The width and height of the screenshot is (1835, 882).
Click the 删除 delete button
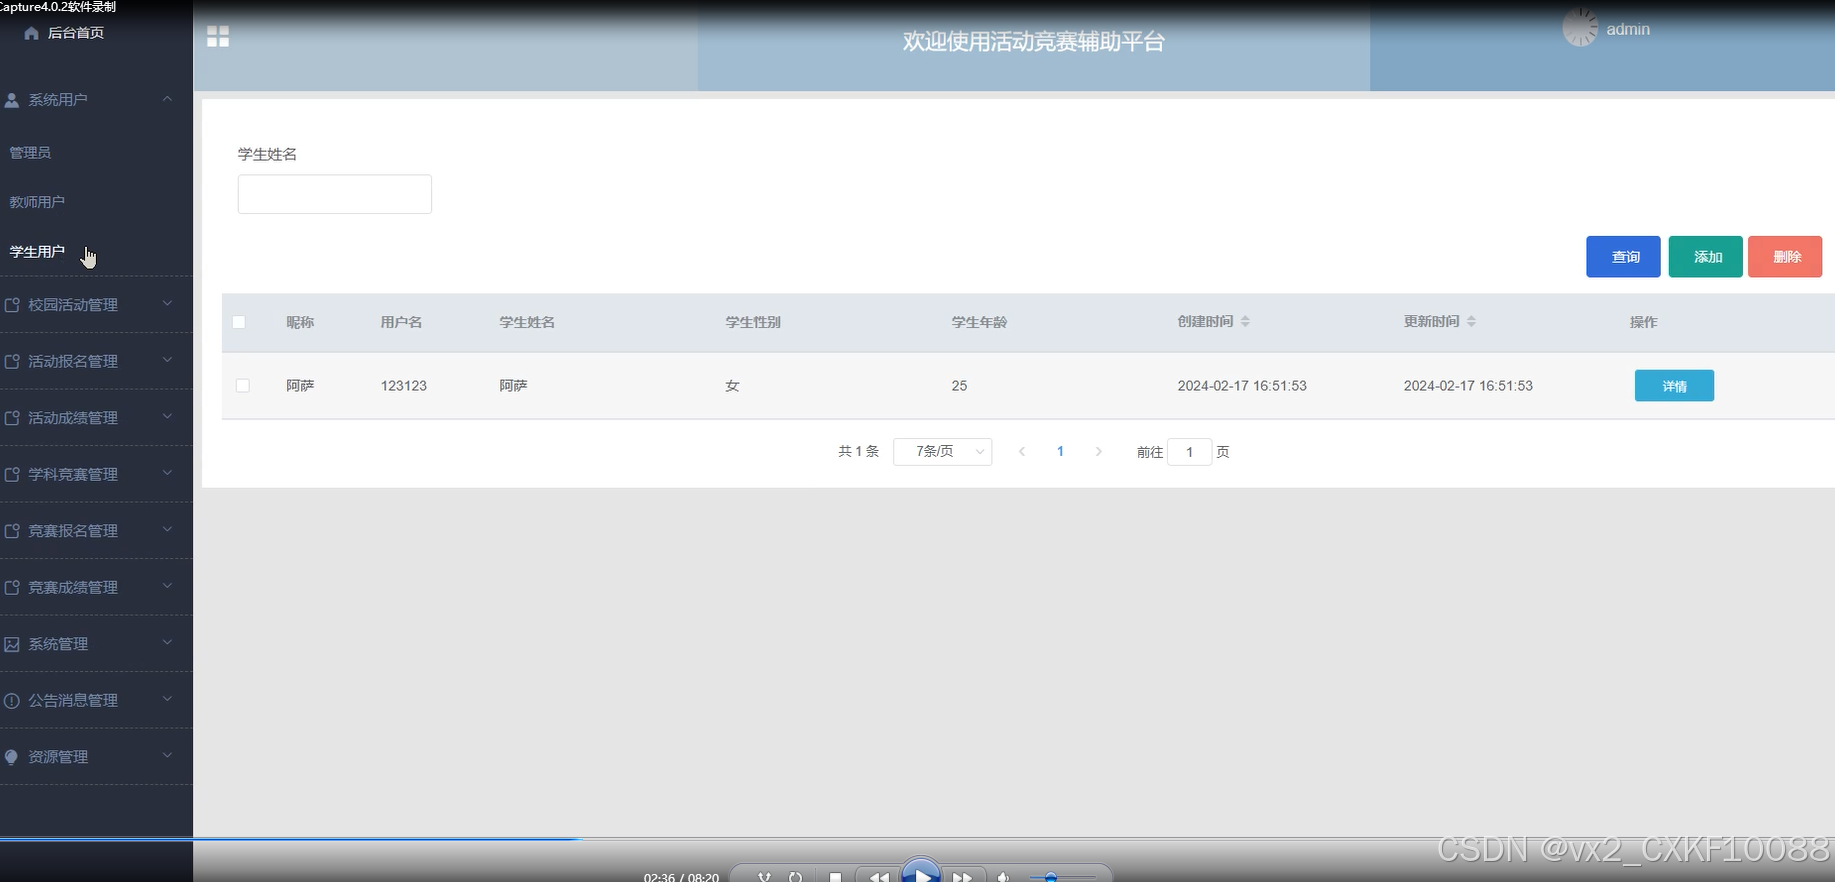coord(1785,257)
